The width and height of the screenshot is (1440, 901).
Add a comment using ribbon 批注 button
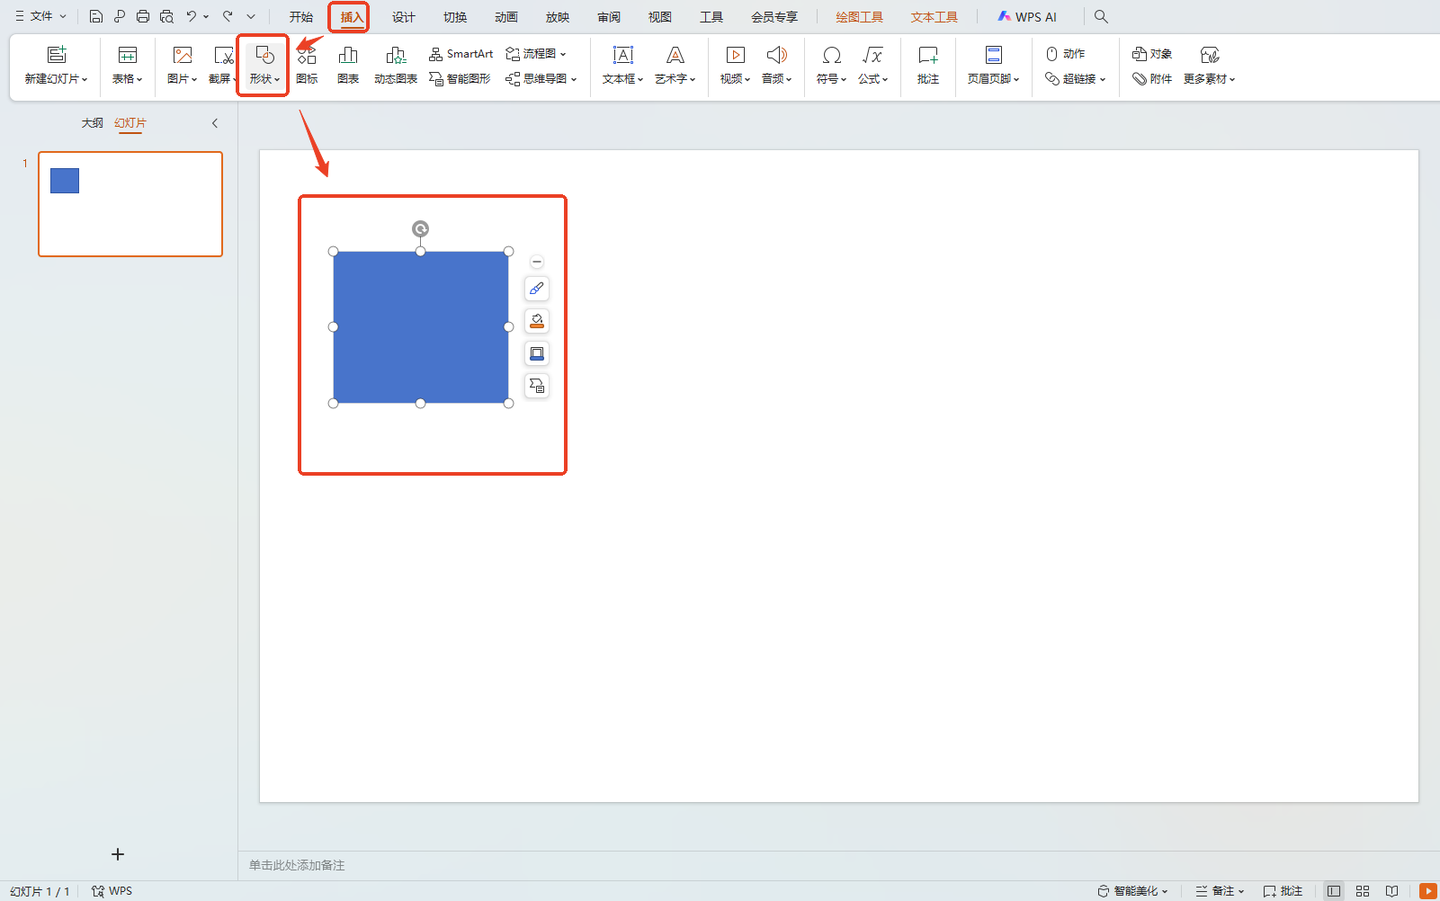[x=928, y=65]
